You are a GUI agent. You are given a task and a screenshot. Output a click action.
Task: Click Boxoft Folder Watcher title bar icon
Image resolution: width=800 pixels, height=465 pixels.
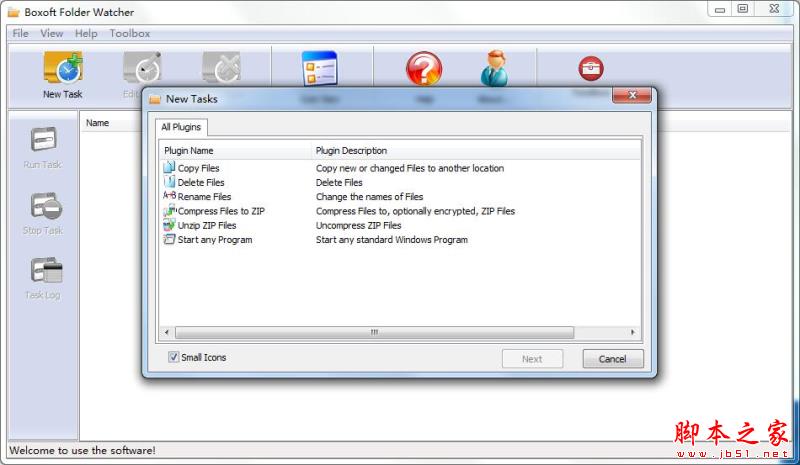coord(13,12)
